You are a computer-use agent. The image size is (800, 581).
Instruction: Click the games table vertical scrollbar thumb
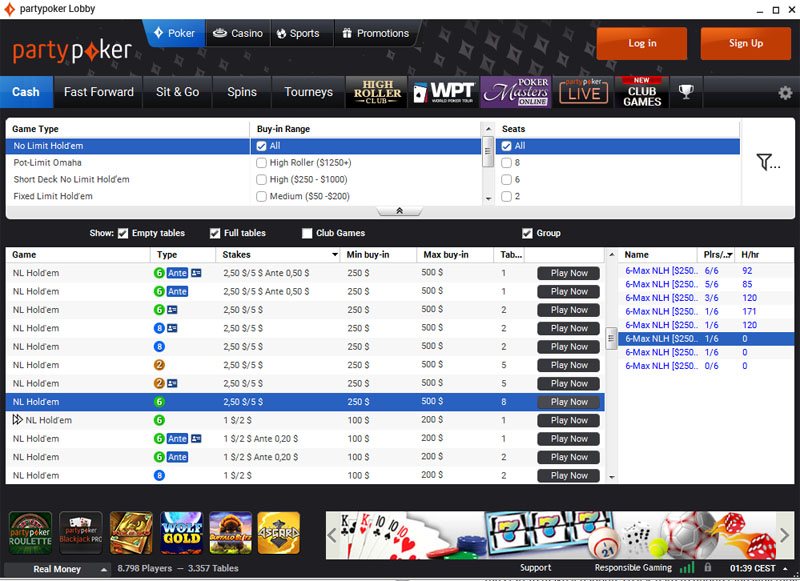(611, 338)
